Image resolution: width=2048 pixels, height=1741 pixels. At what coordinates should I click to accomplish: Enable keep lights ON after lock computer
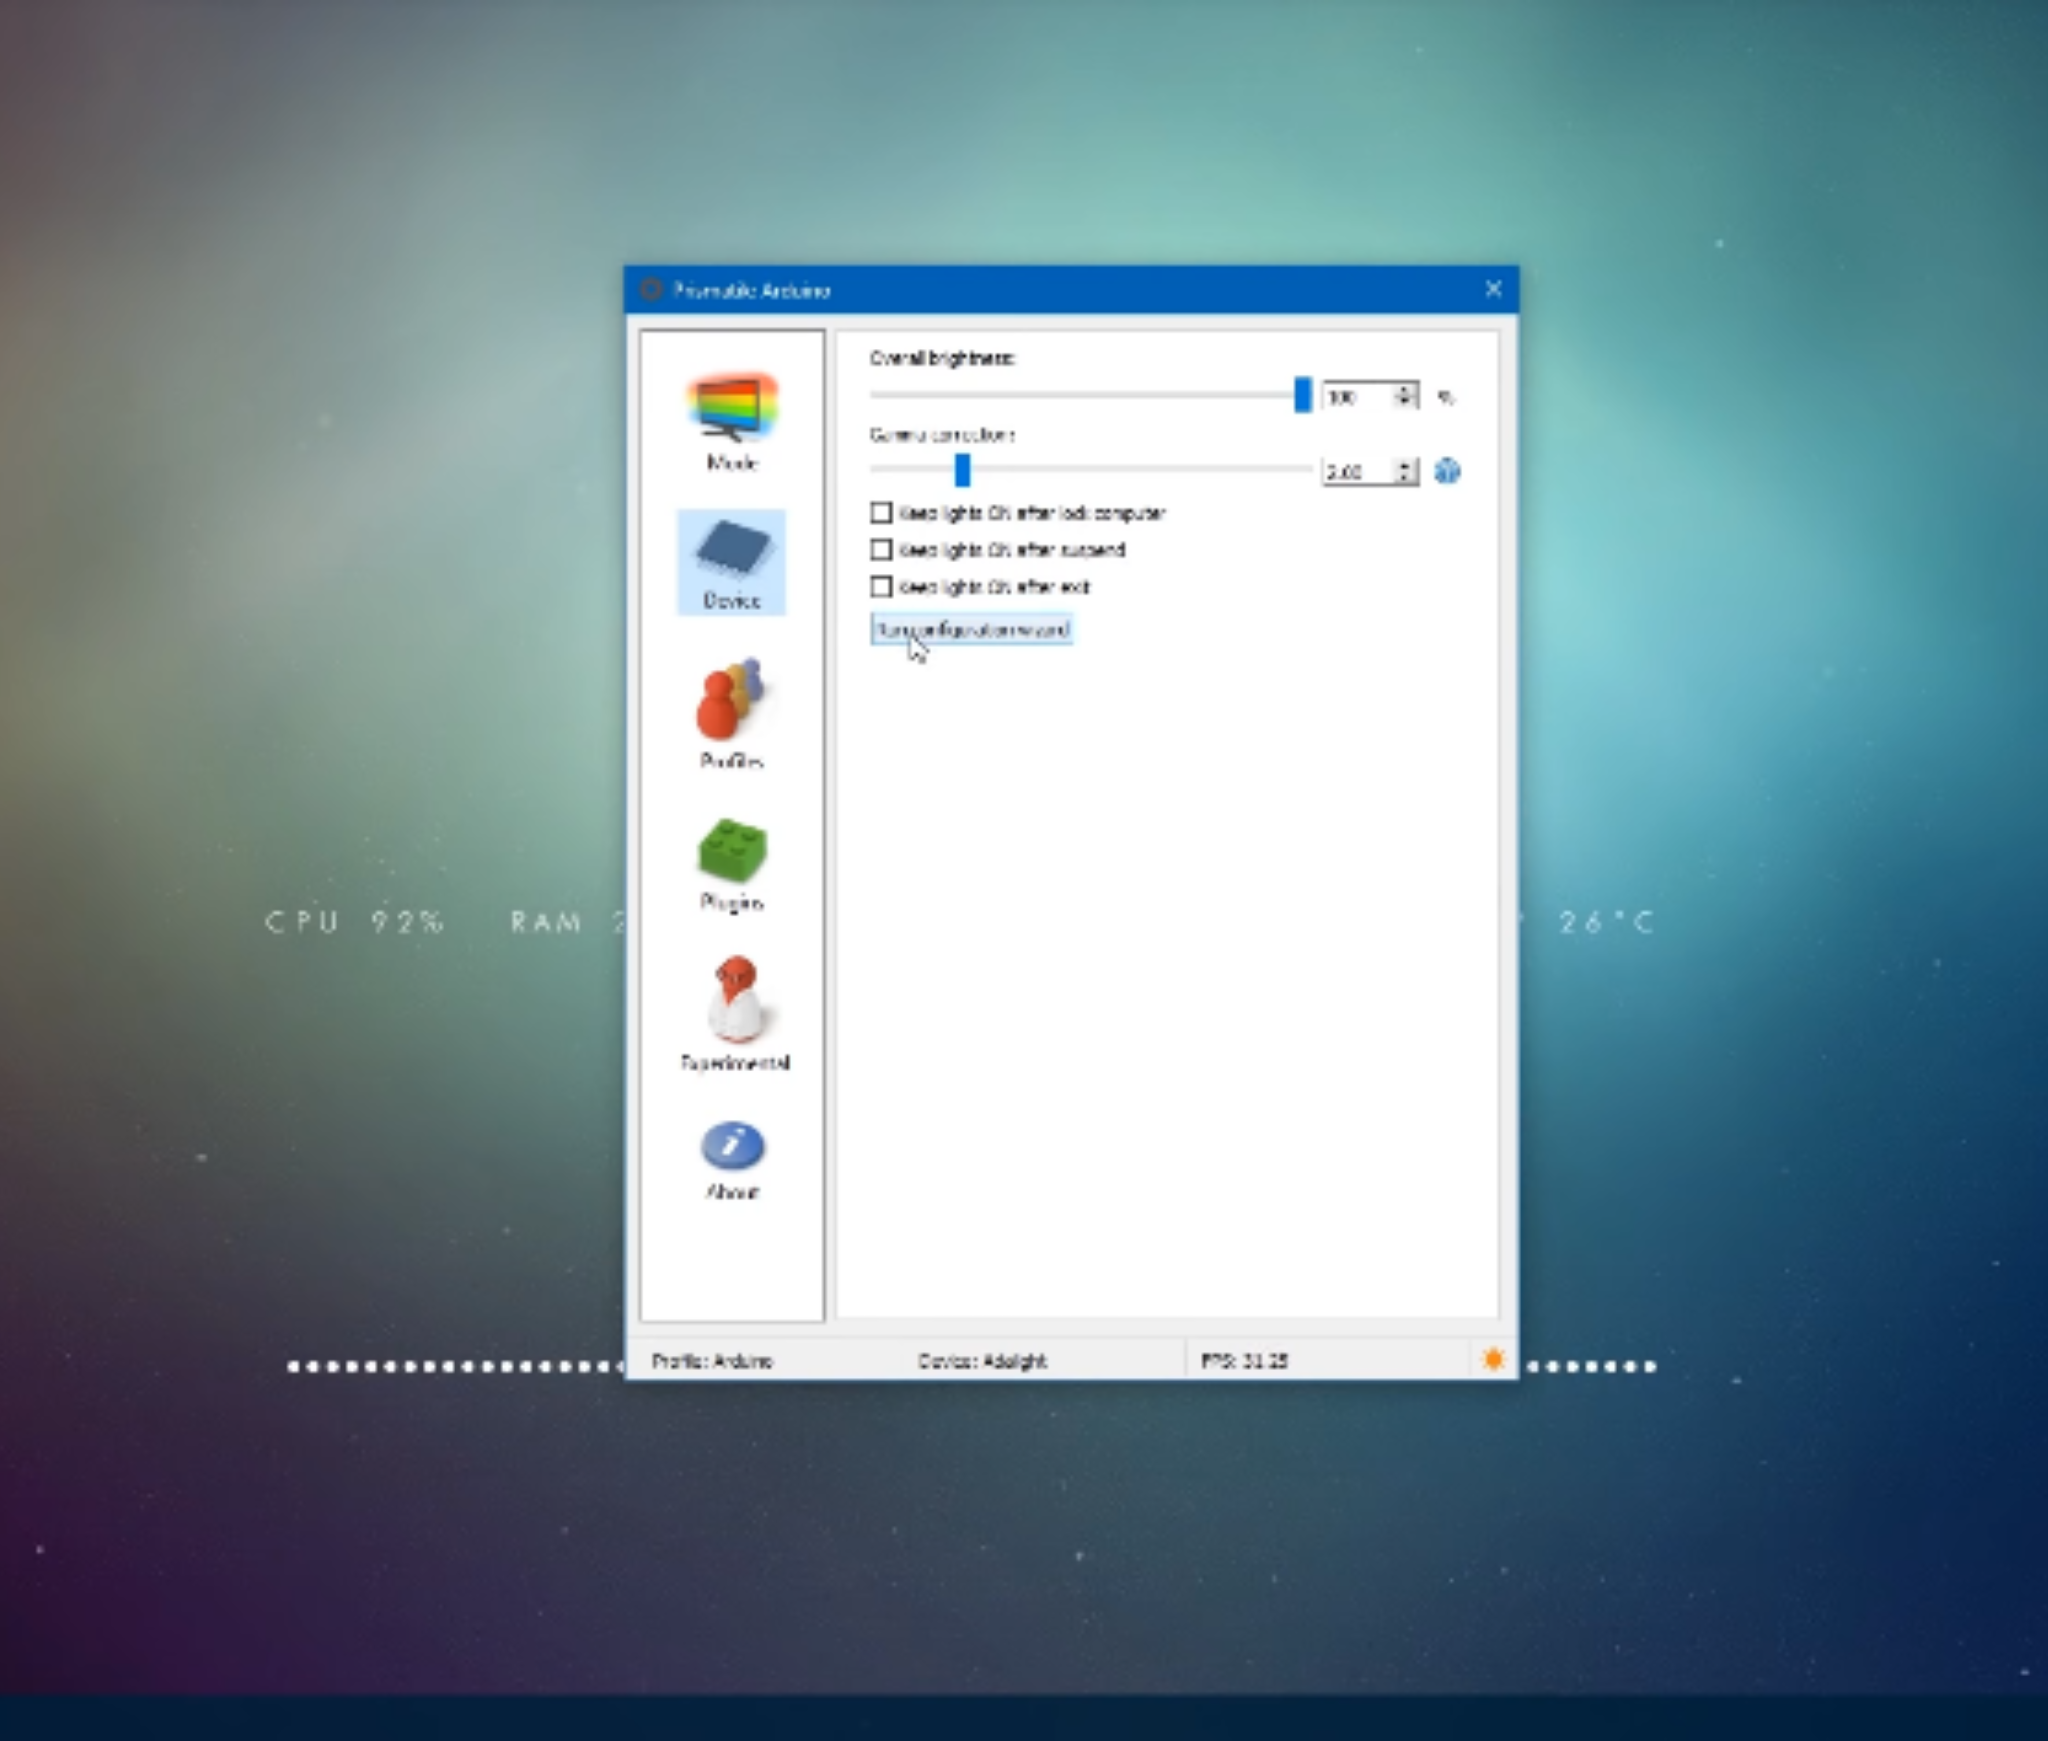click(881, 513)
